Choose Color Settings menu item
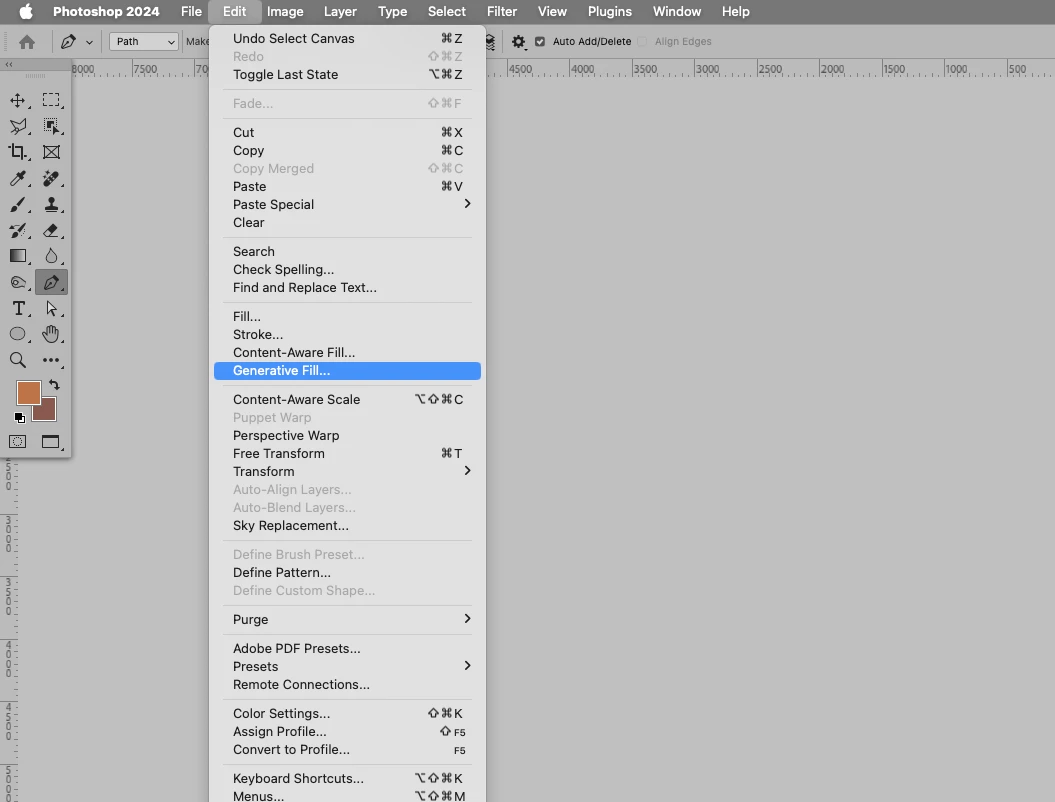The height and width of the screenshot is (802, 1055). coord(347,713)
